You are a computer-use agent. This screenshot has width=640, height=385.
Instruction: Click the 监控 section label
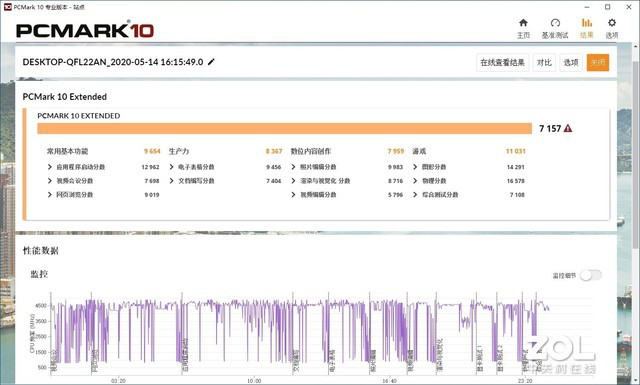coord(39,274)
